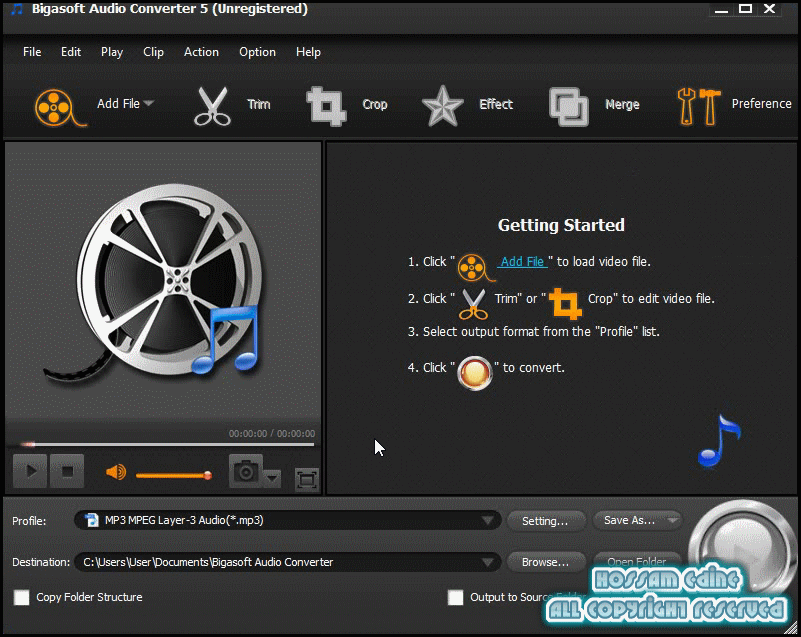
Task: Click the playback seek bar
Action: (167, 444)
